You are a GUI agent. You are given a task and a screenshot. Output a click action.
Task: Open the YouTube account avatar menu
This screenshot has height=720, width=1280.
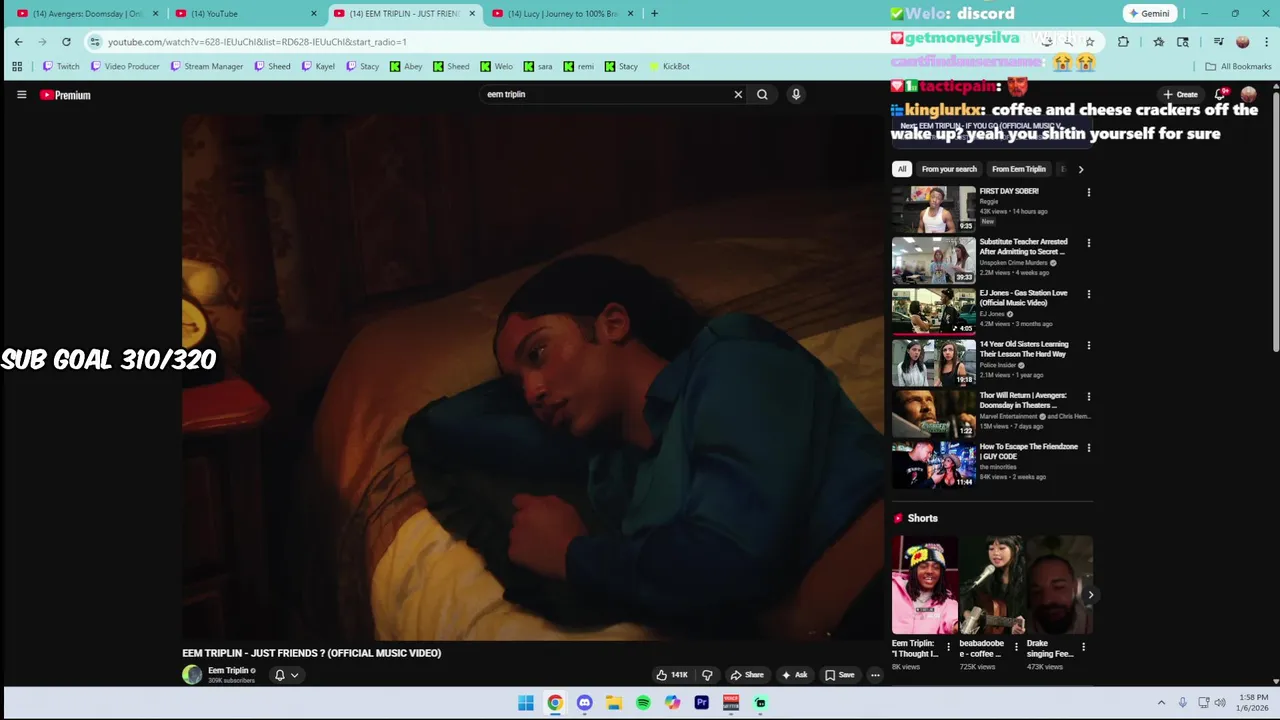[1248, 94]
